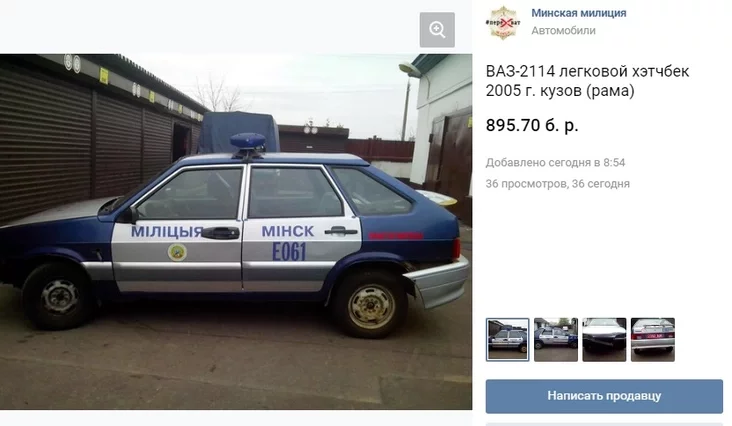The height and width of the screenshot is (426, 732).
Task: Click the МІЛІЦЫЯ lettering on front door
Action: click(167, 231)
